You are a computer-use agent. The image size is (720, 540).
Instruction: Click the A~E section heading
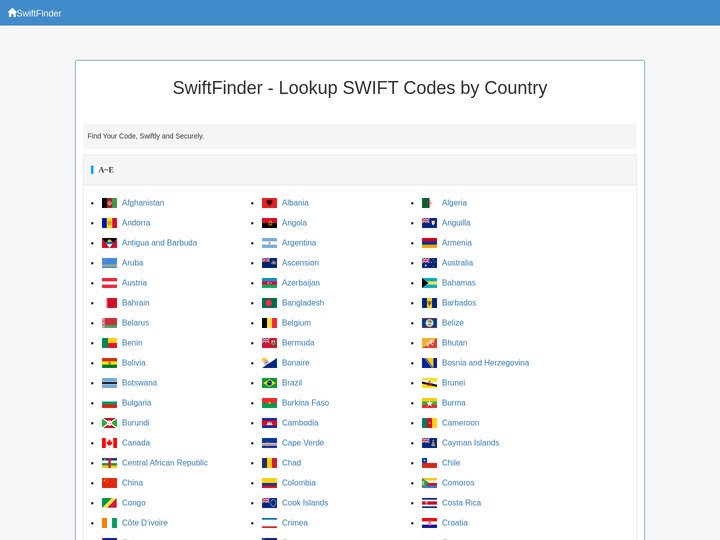coord(106,170)
